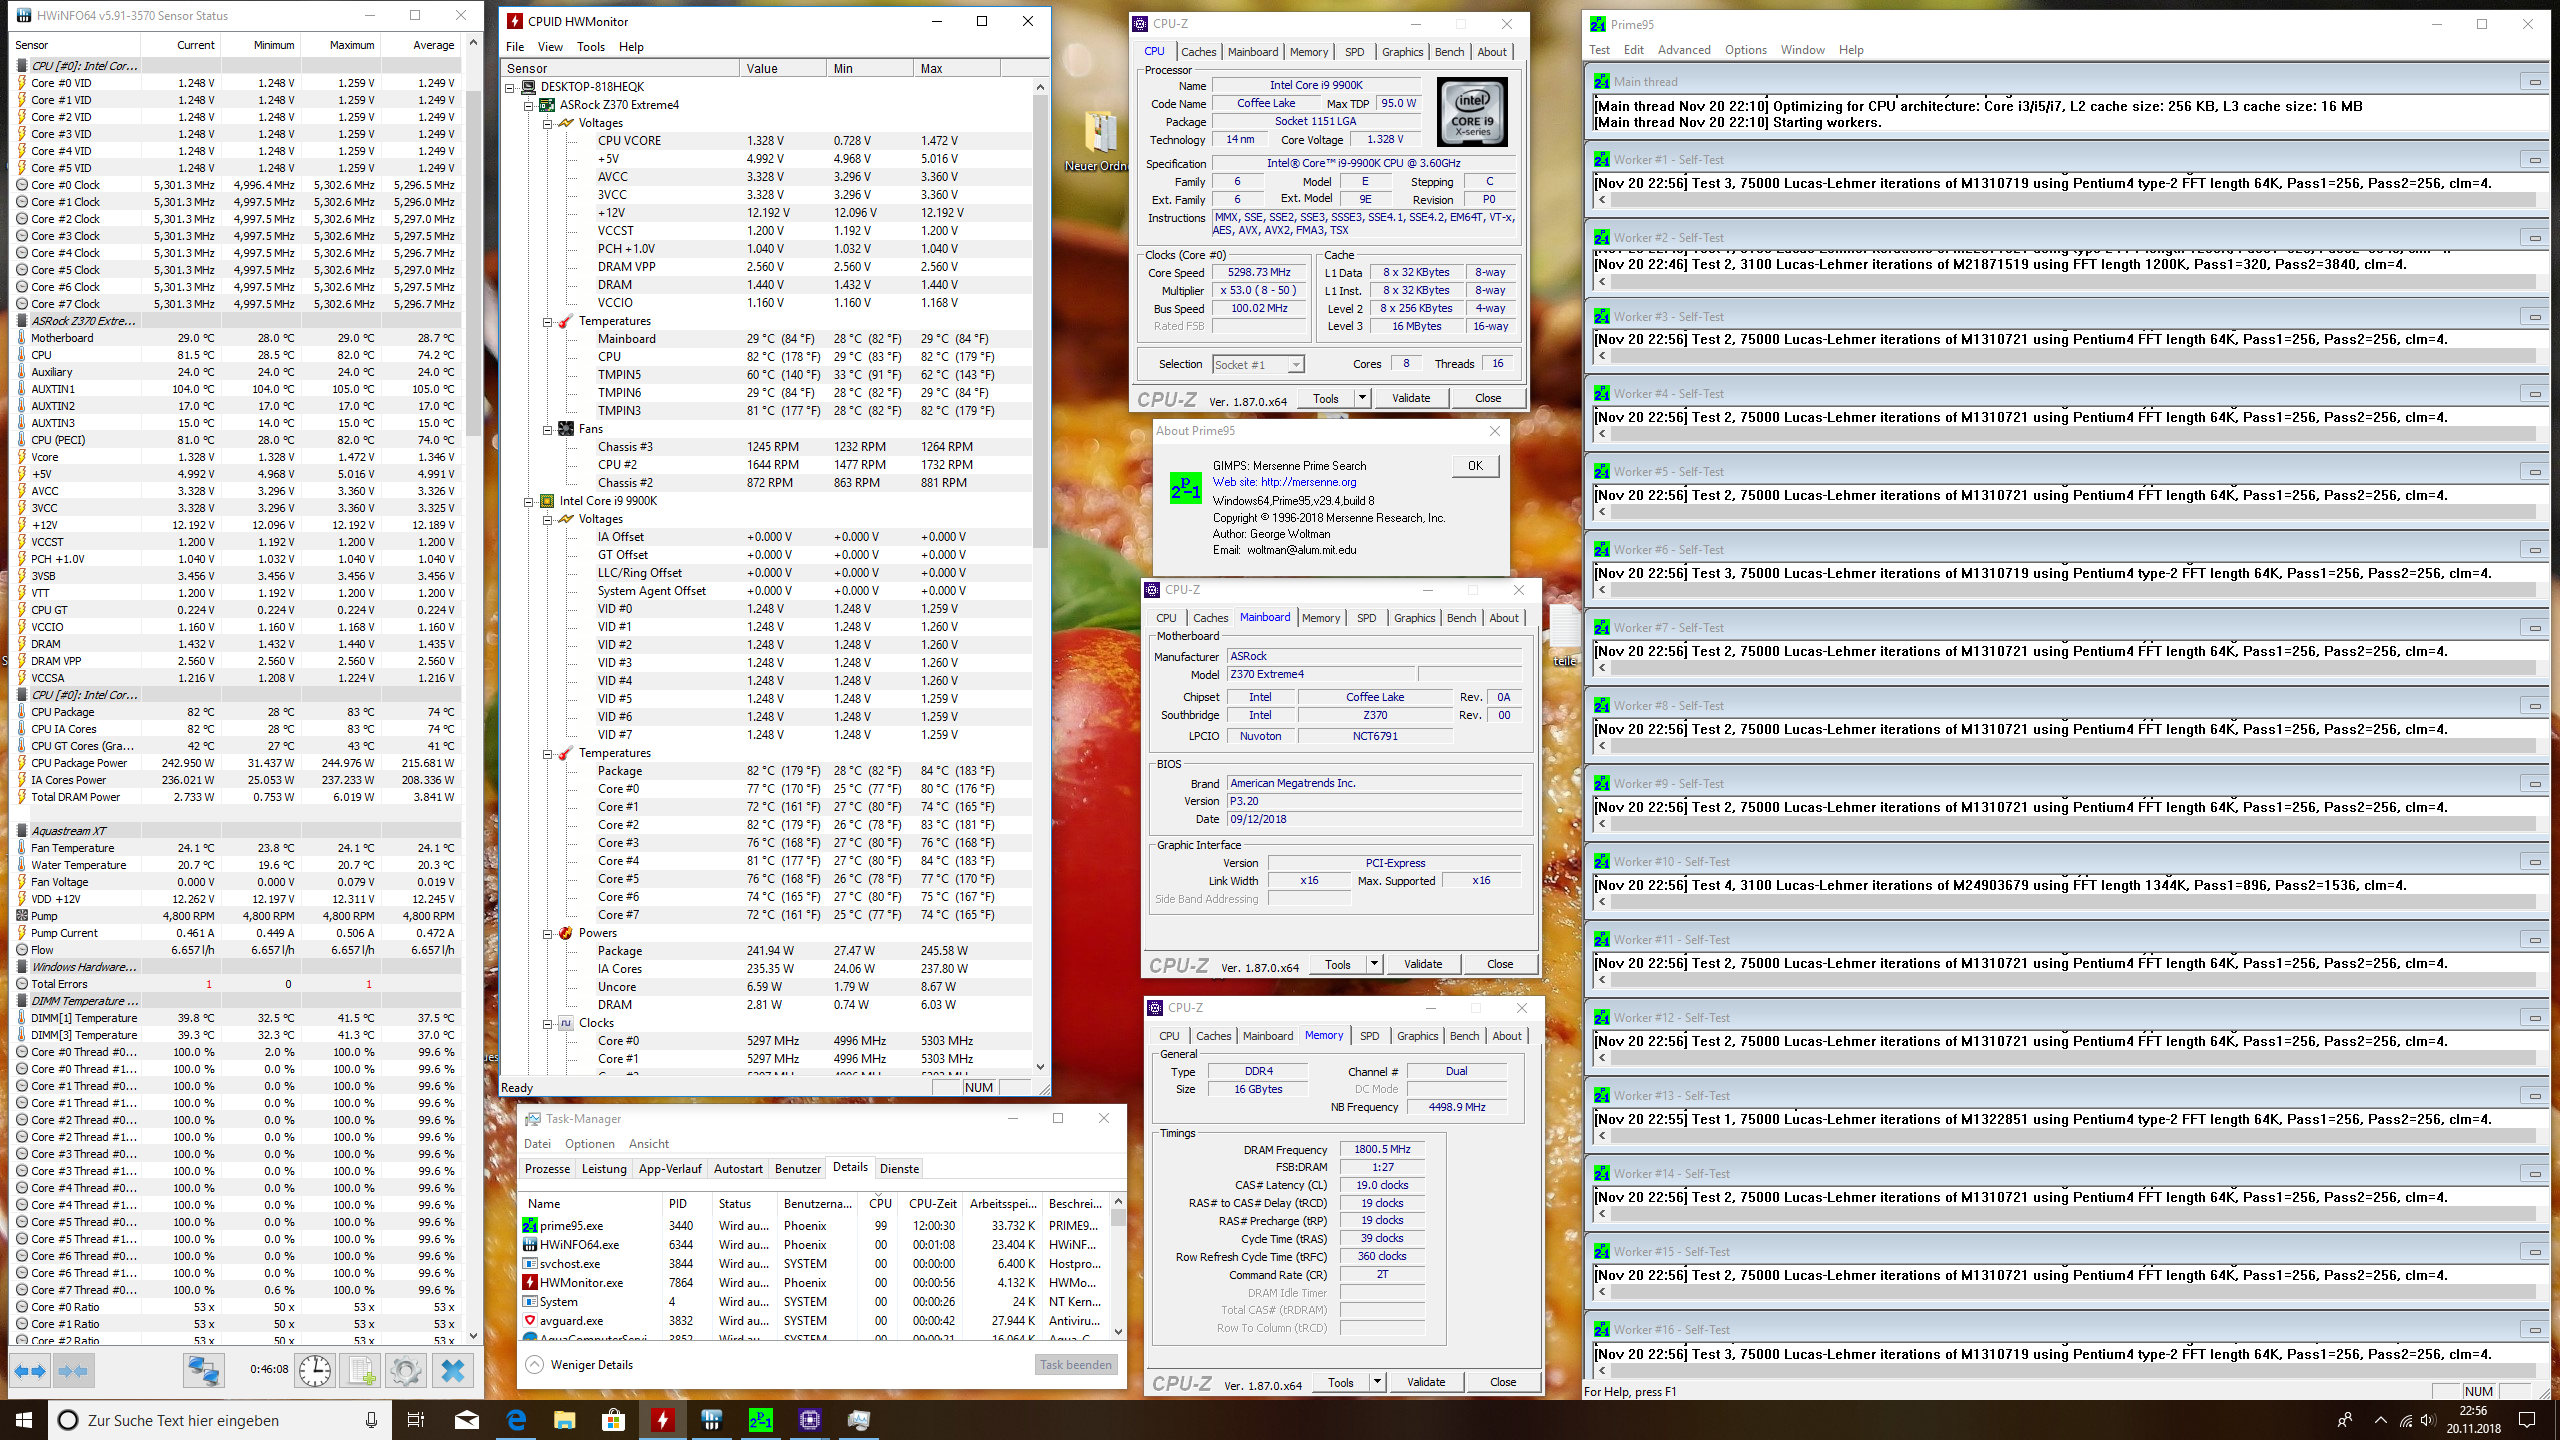Viewport: 2560px width, 1440px height.
Task: Click the HWiNFO network remote monitoring icon
Action: click(203, 1371)
